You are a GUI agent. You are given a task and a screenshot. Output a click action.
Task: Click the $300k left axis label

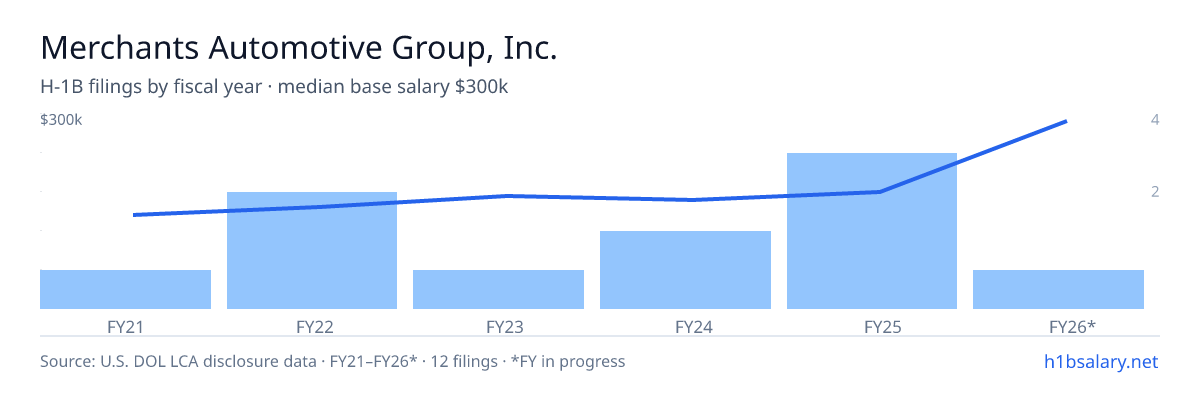[61, 120]
